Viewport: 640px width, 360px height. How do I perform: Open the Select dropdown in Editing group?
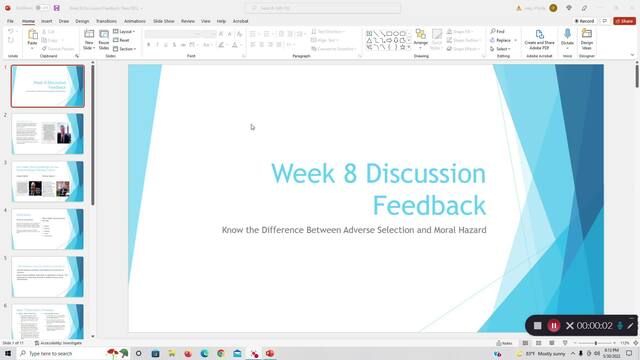[x=500, y=49]
